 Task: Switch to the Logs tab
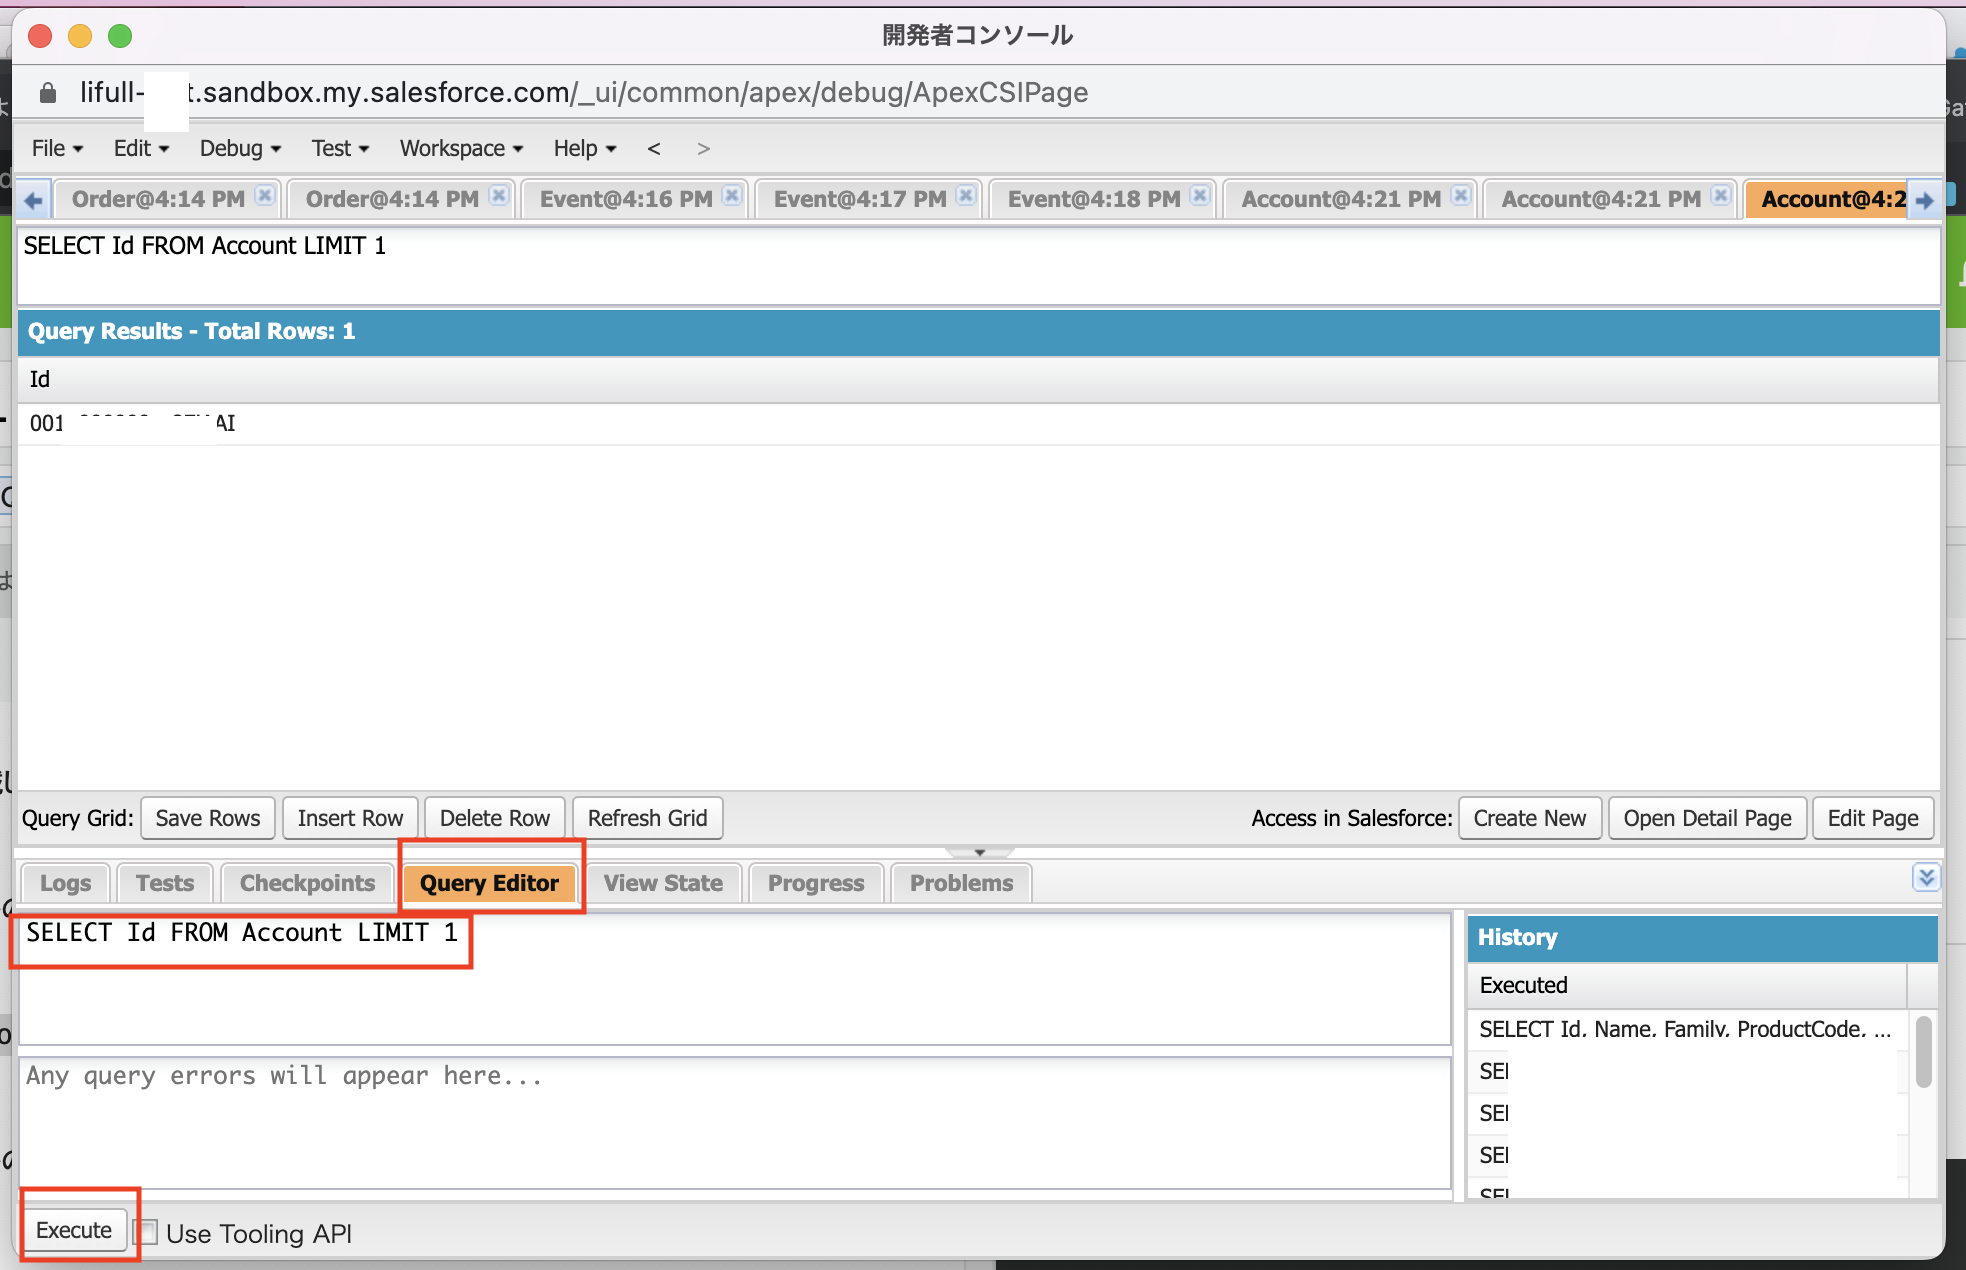tap(65, 884)
